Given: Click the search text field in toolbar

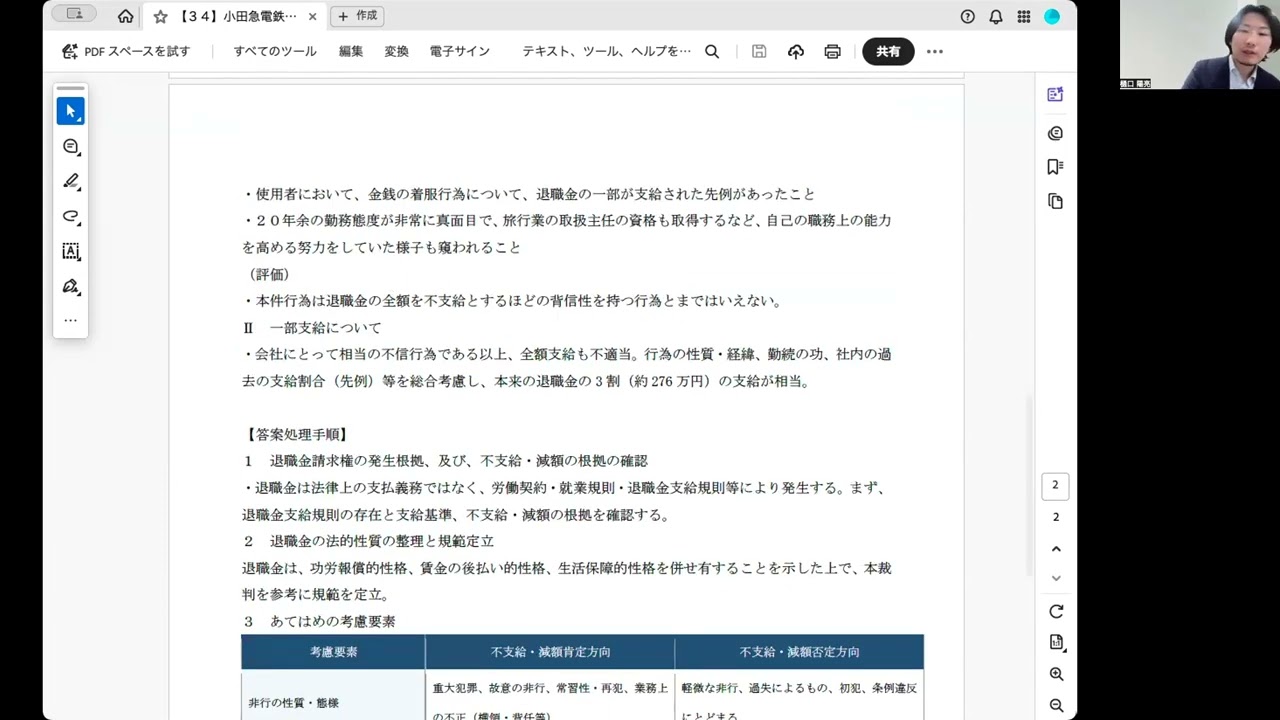Looking at the screenshot, I should [606, 51].
